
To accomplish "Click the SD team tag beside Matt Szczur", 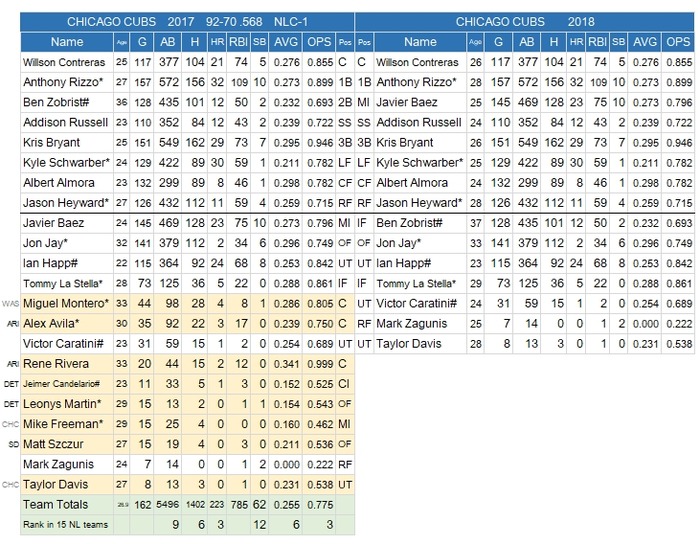I will [x=13, y=444].
